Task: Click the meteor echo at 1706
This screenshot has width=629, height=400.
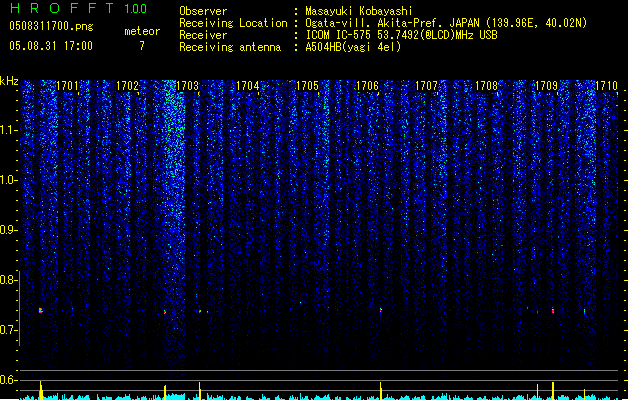Action: tap(381, 310)
